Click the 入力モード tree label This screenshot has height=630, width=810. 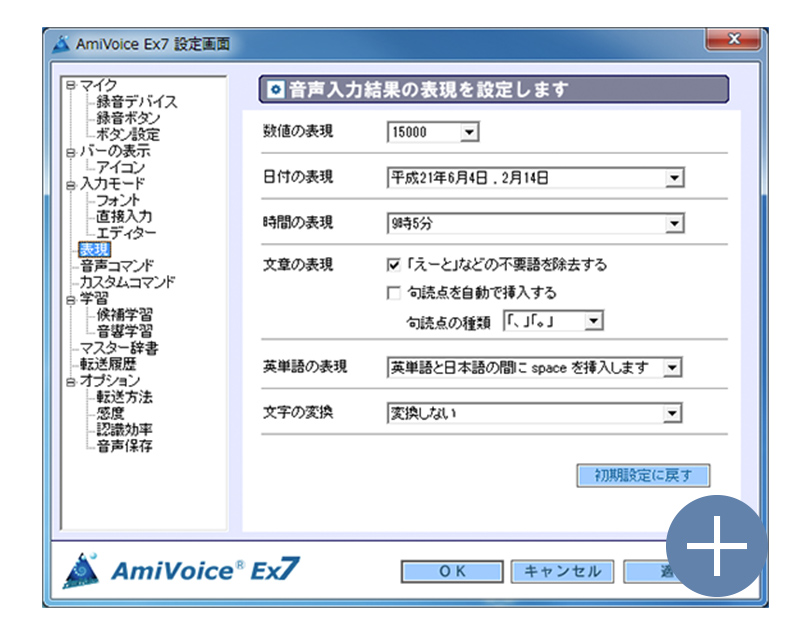112,184
